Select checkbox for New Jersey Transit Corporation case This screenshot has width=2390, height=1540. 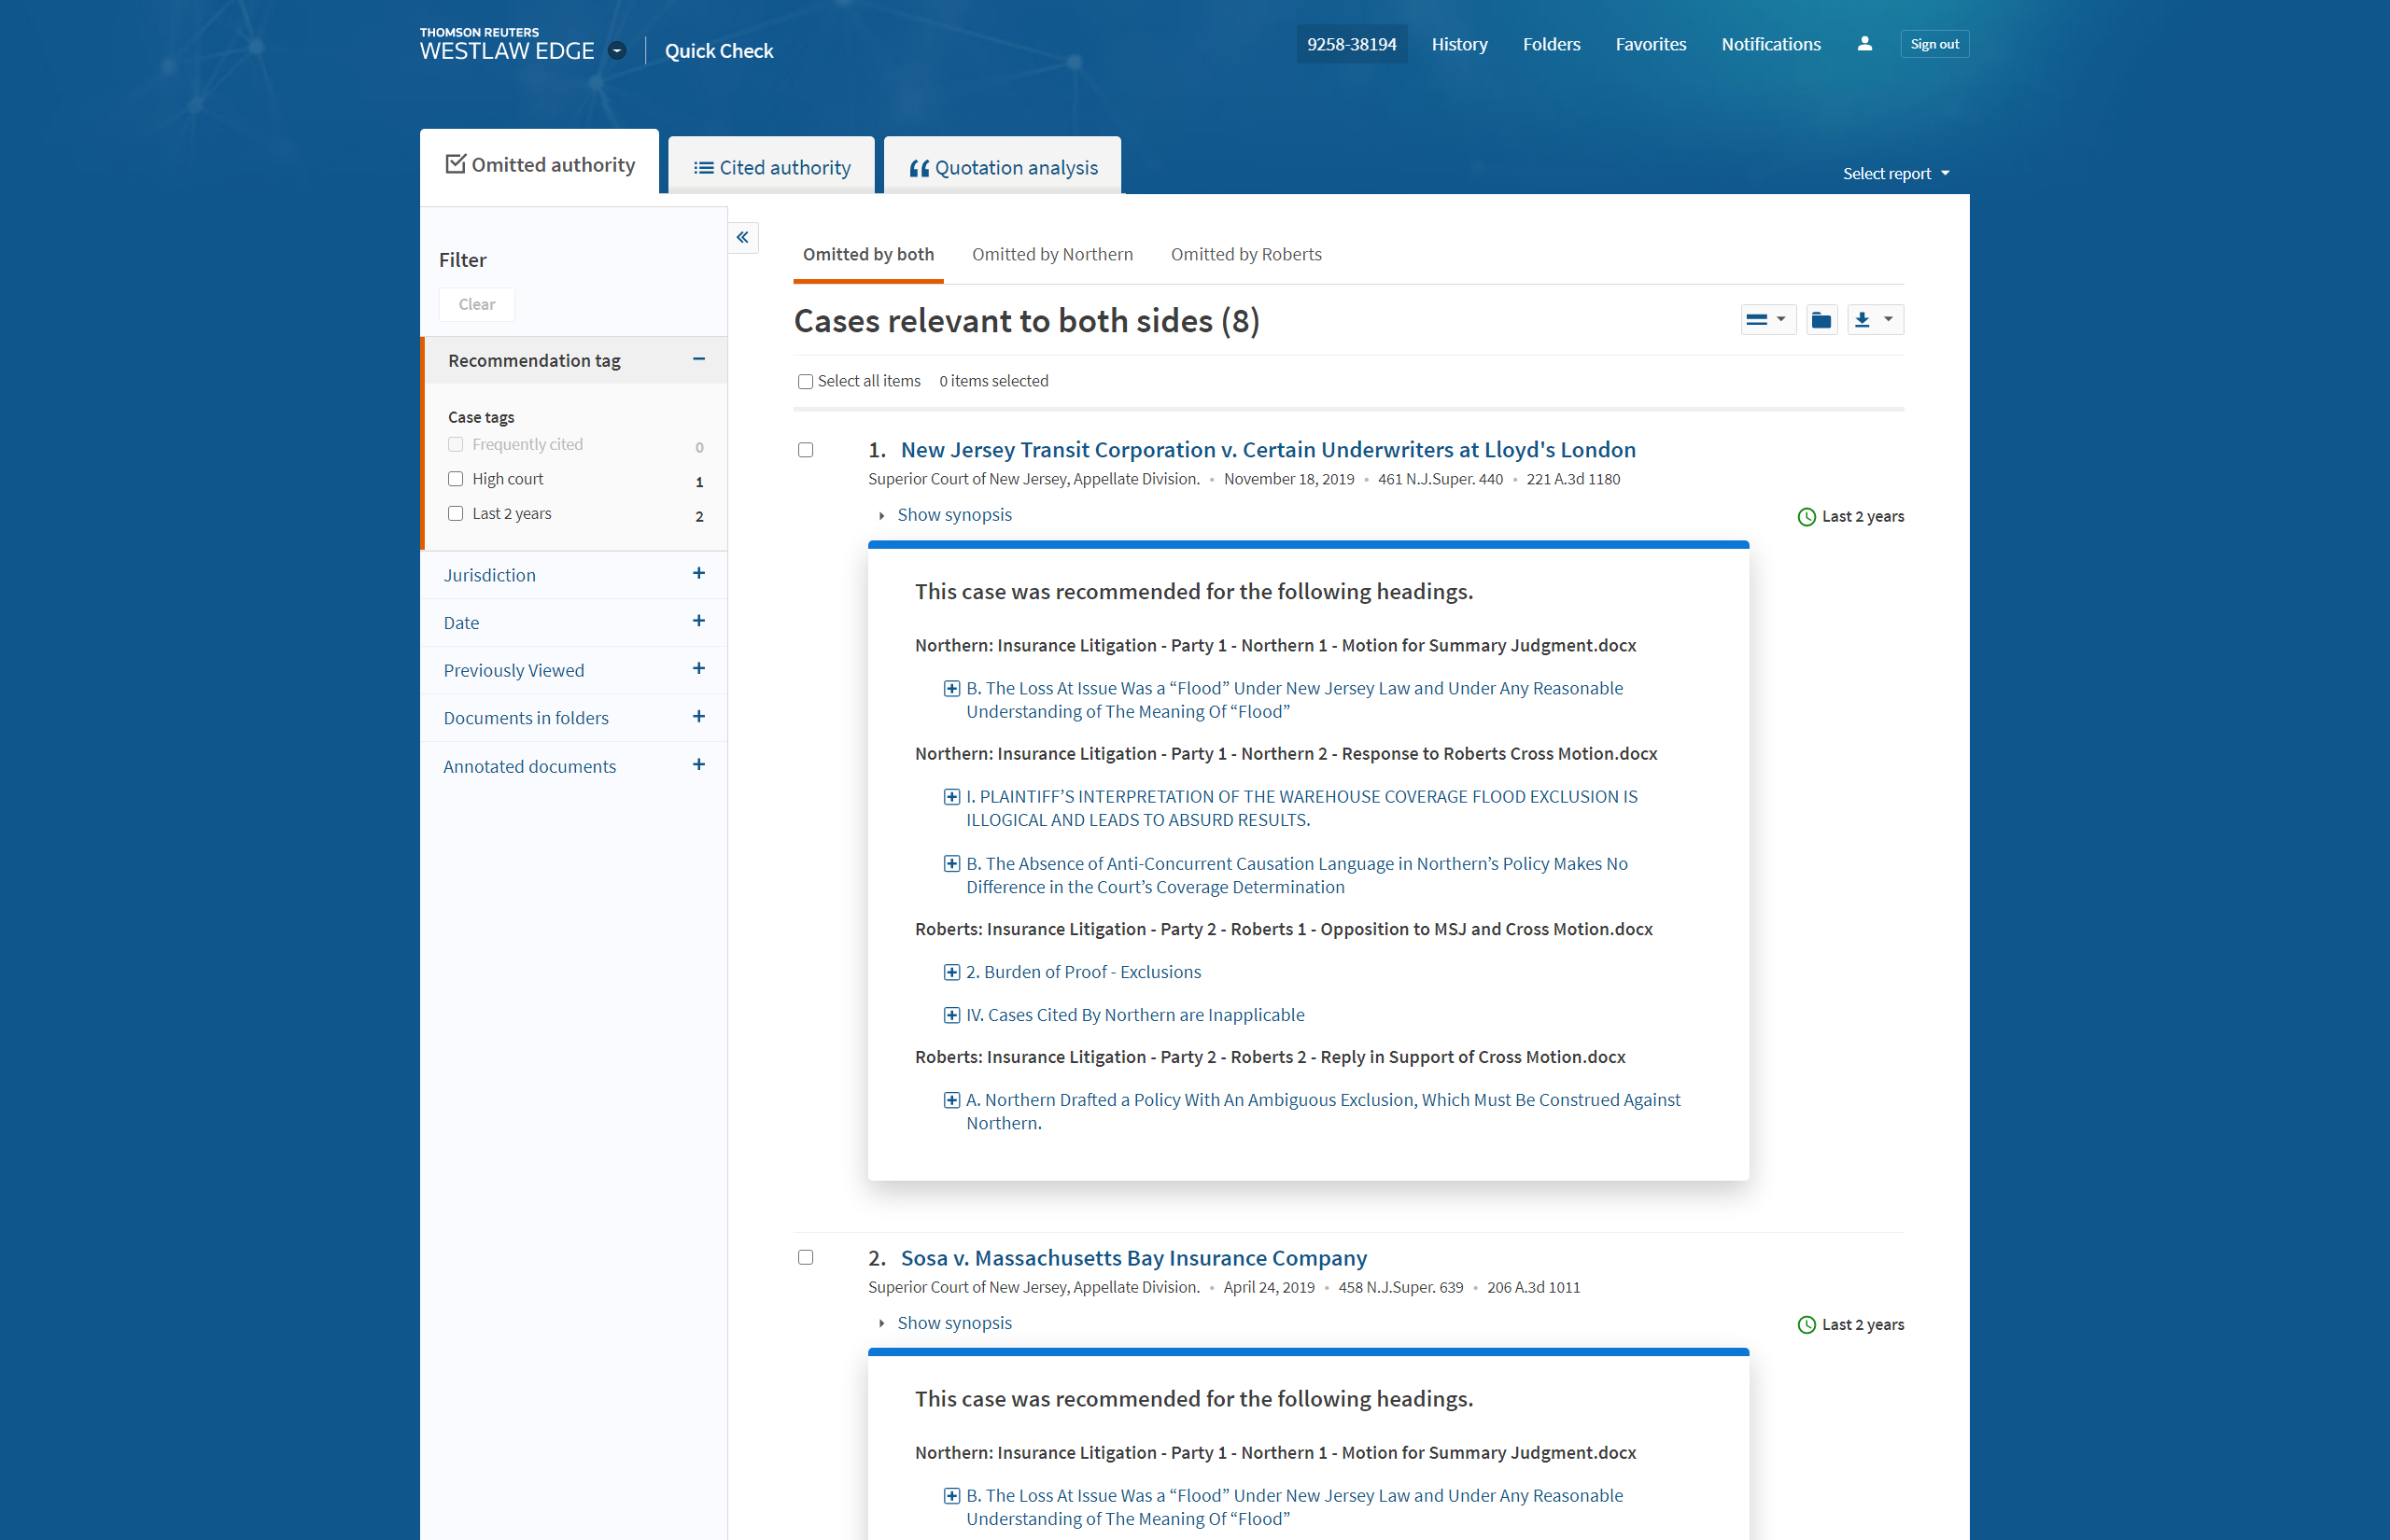coord(805,450)
